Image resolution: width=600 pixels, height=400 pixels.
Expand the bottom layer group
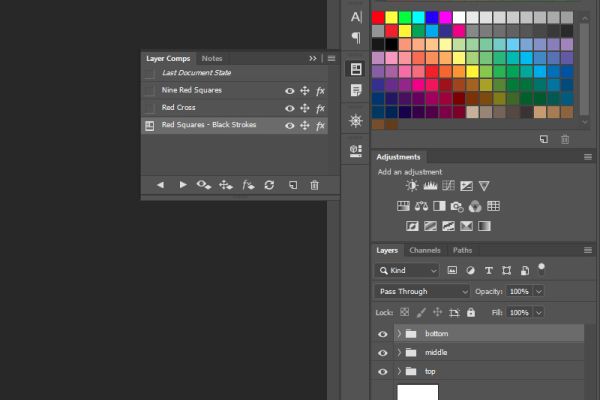coord(399,333)
